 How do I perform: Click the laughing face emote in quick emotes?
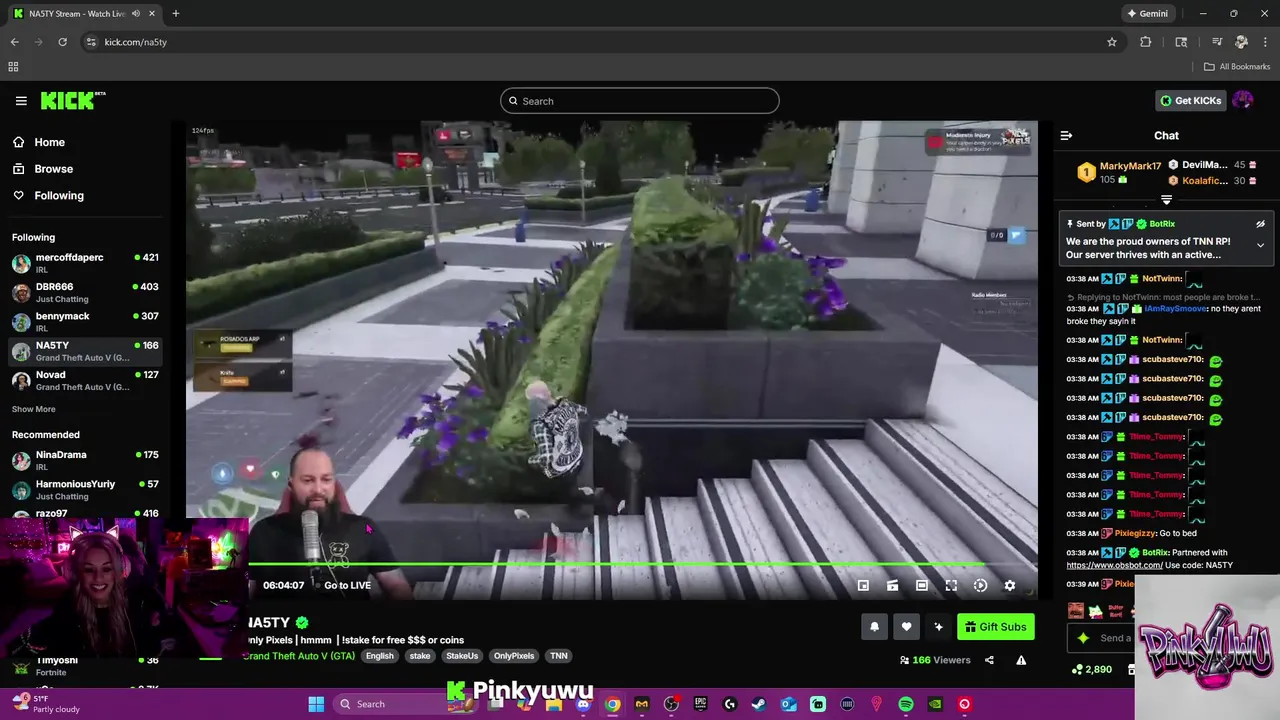coord(1076,610)
